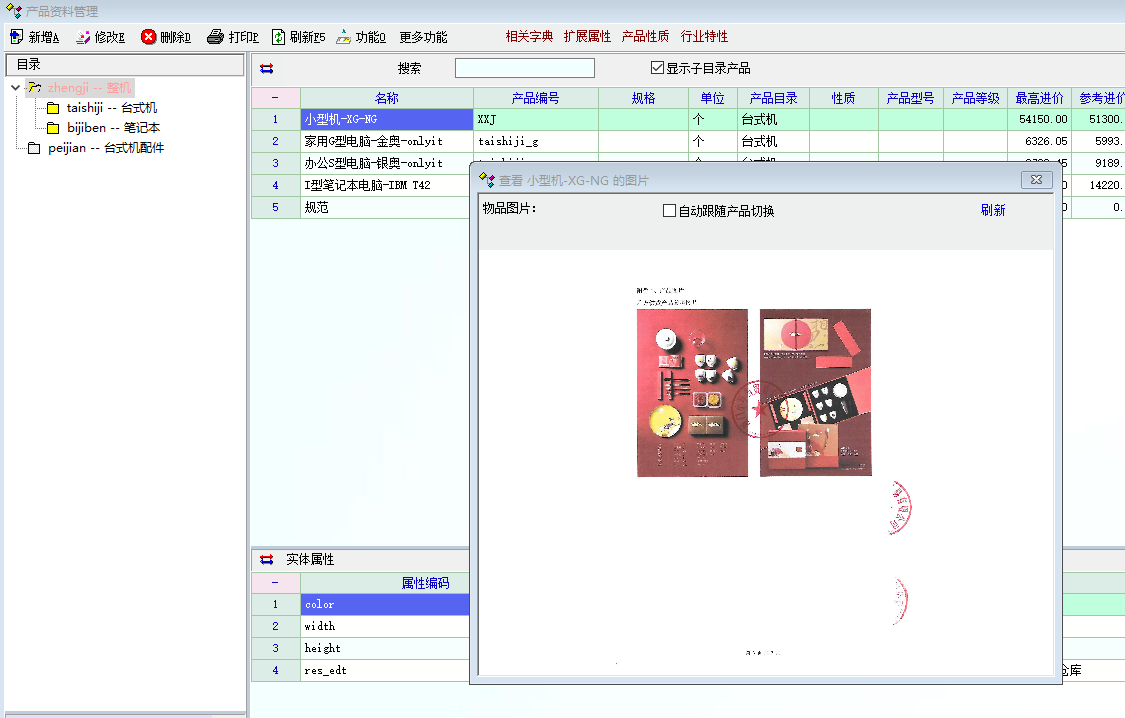Click the 新增 (Add) toolbar icon

pyautogui.click(x=16, y=37)
